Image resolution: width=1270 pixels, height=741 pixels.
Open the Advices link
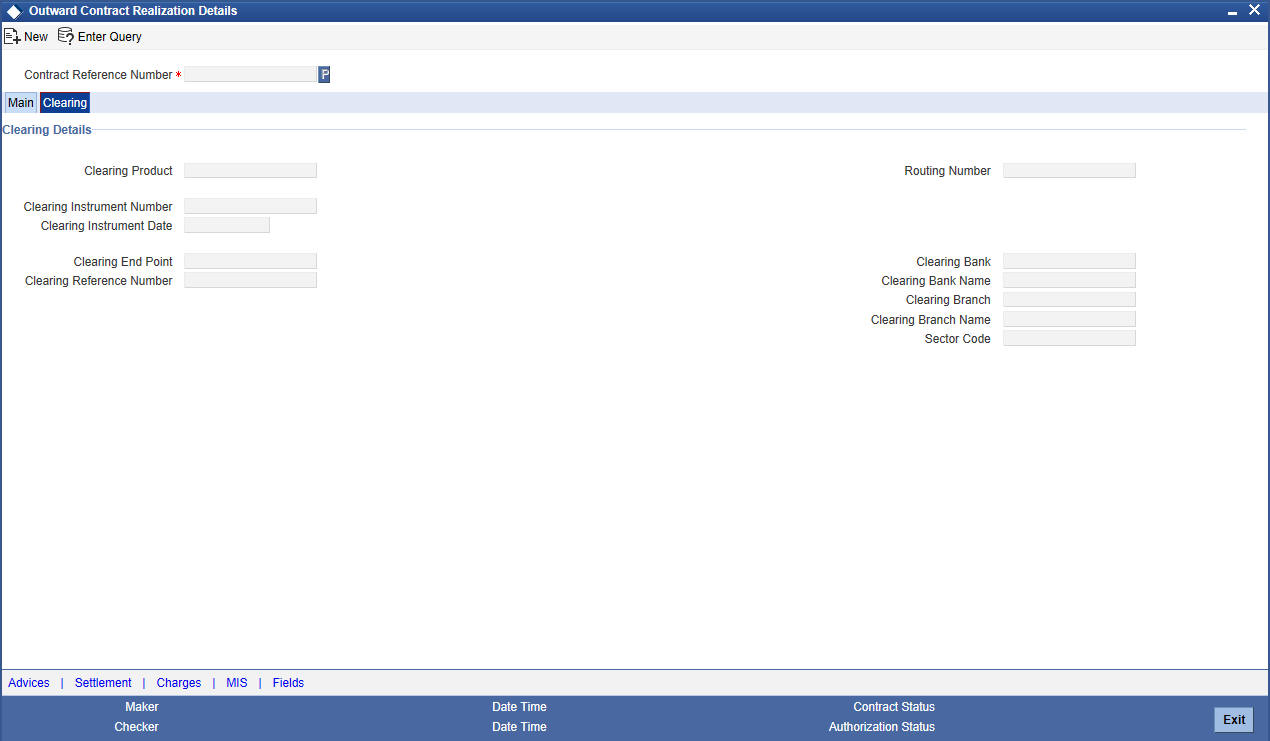pyautogui.click(x=29, y=683)
